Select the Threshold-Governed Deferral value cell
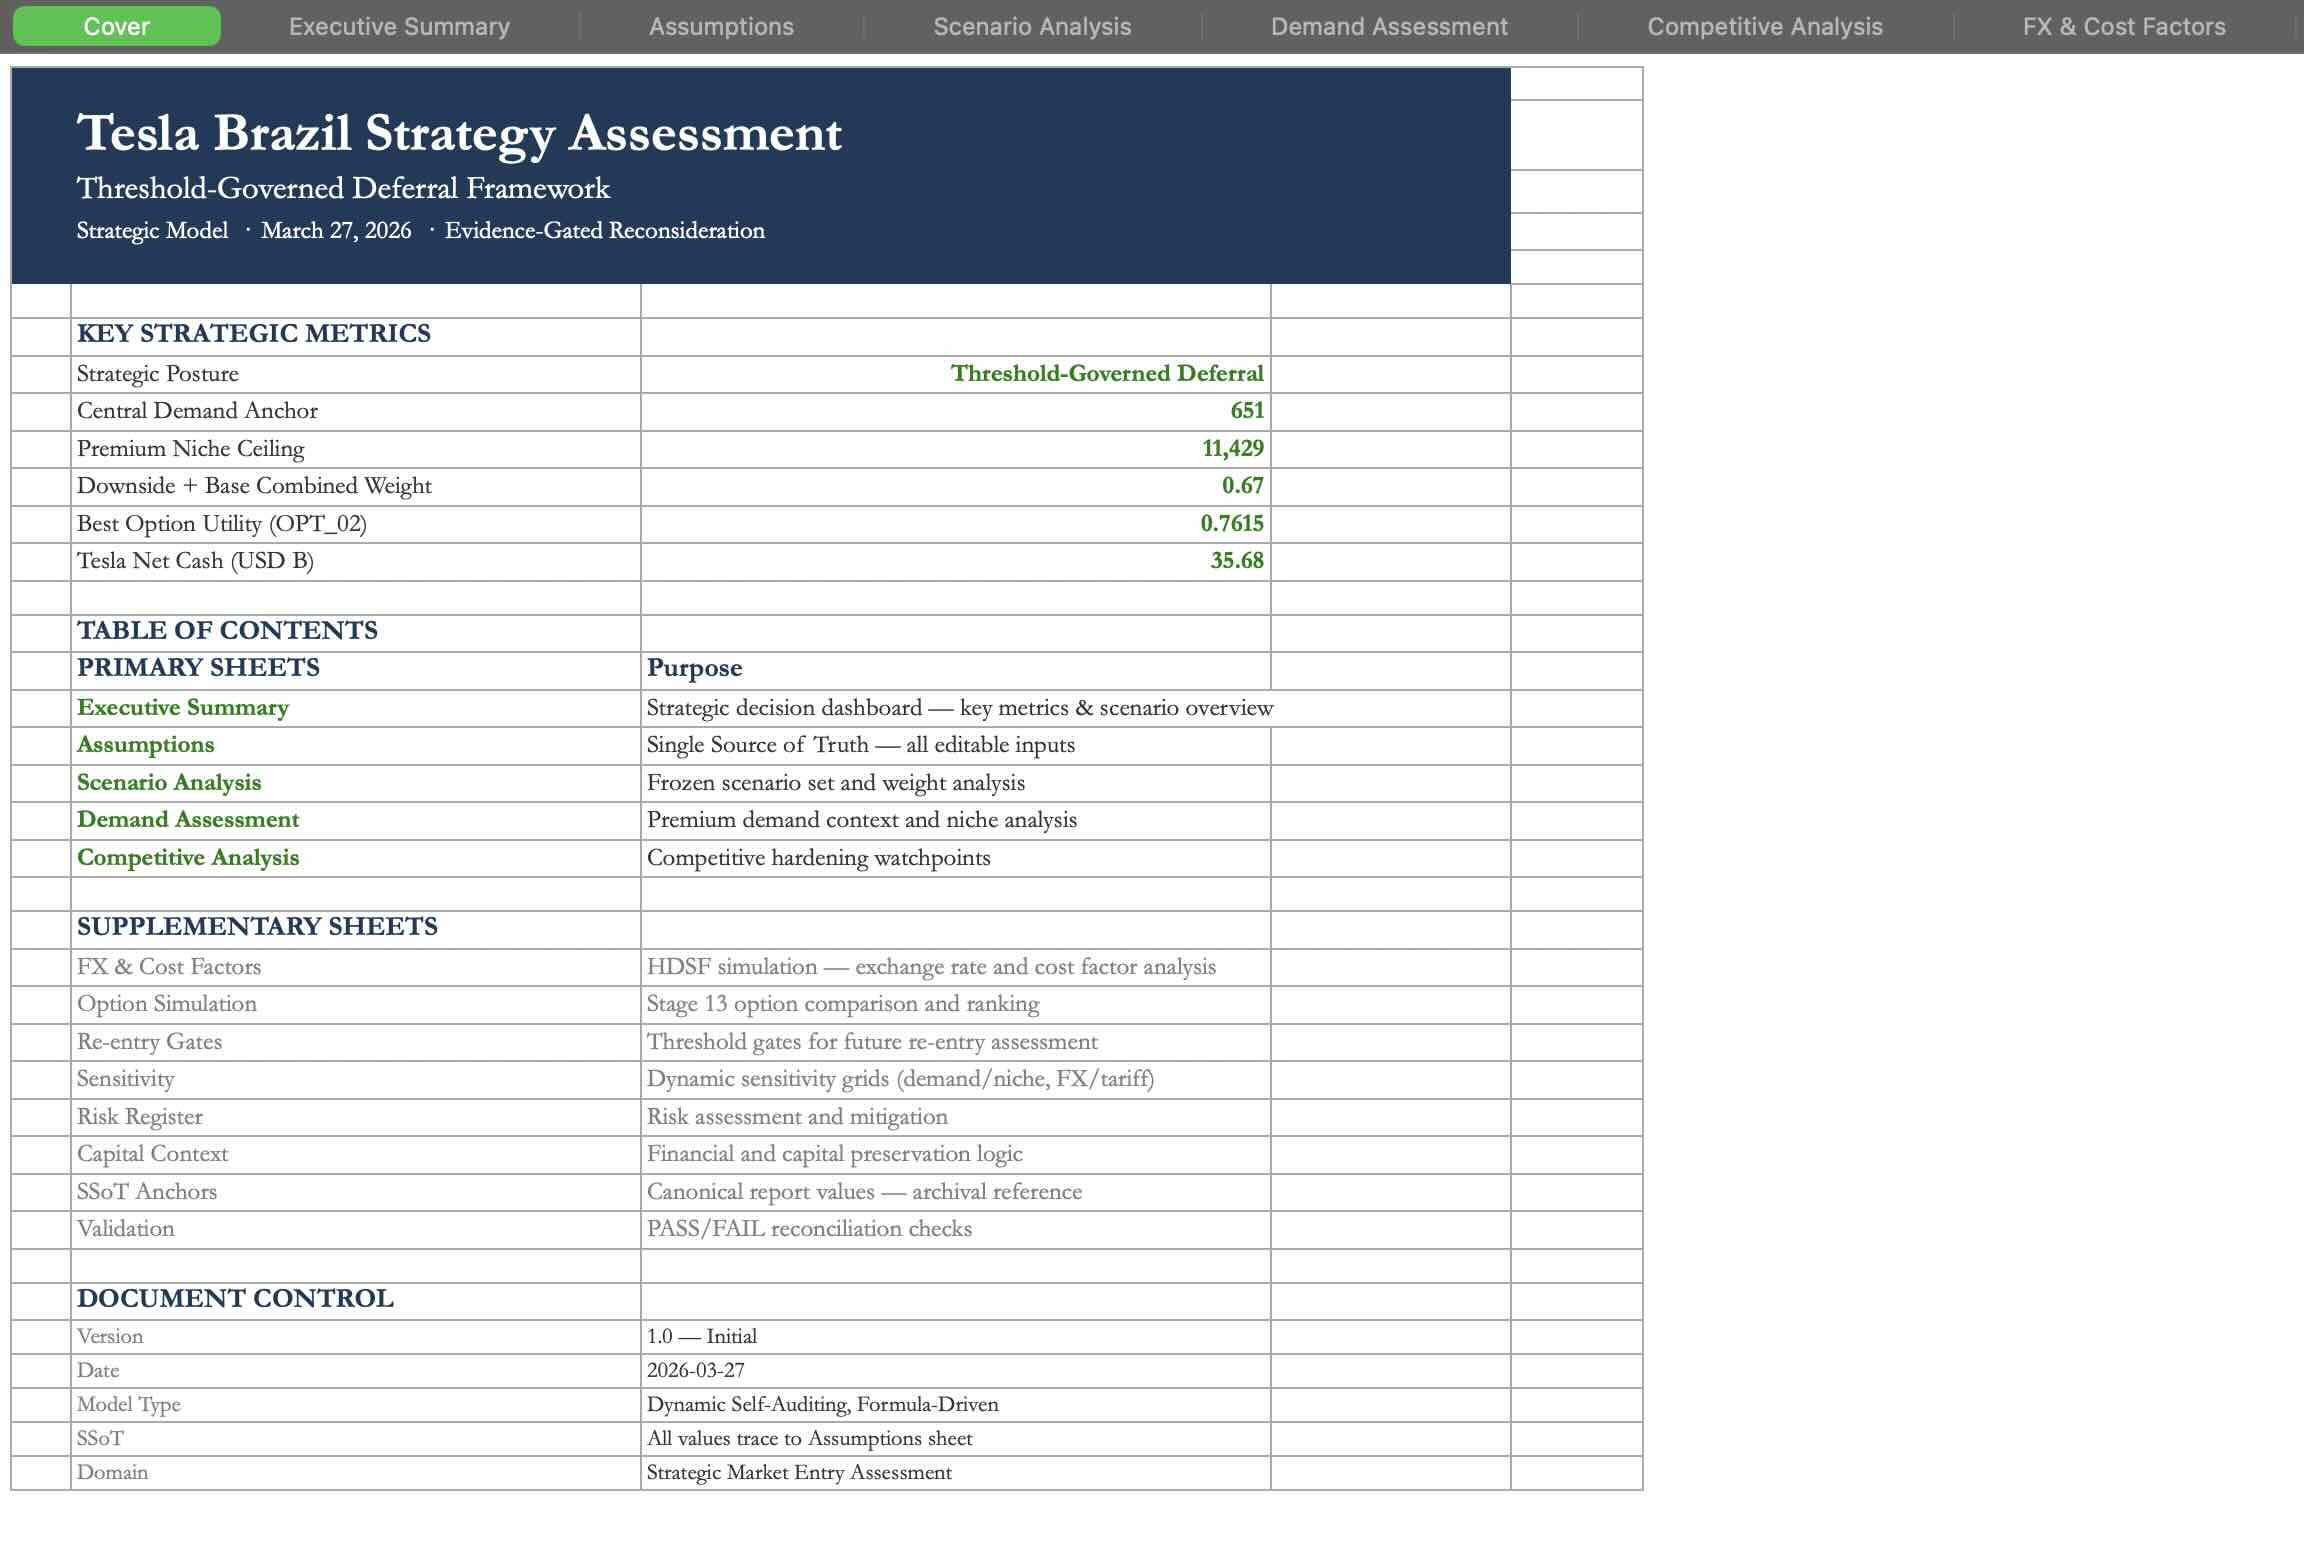 [x=1106, y=374]
